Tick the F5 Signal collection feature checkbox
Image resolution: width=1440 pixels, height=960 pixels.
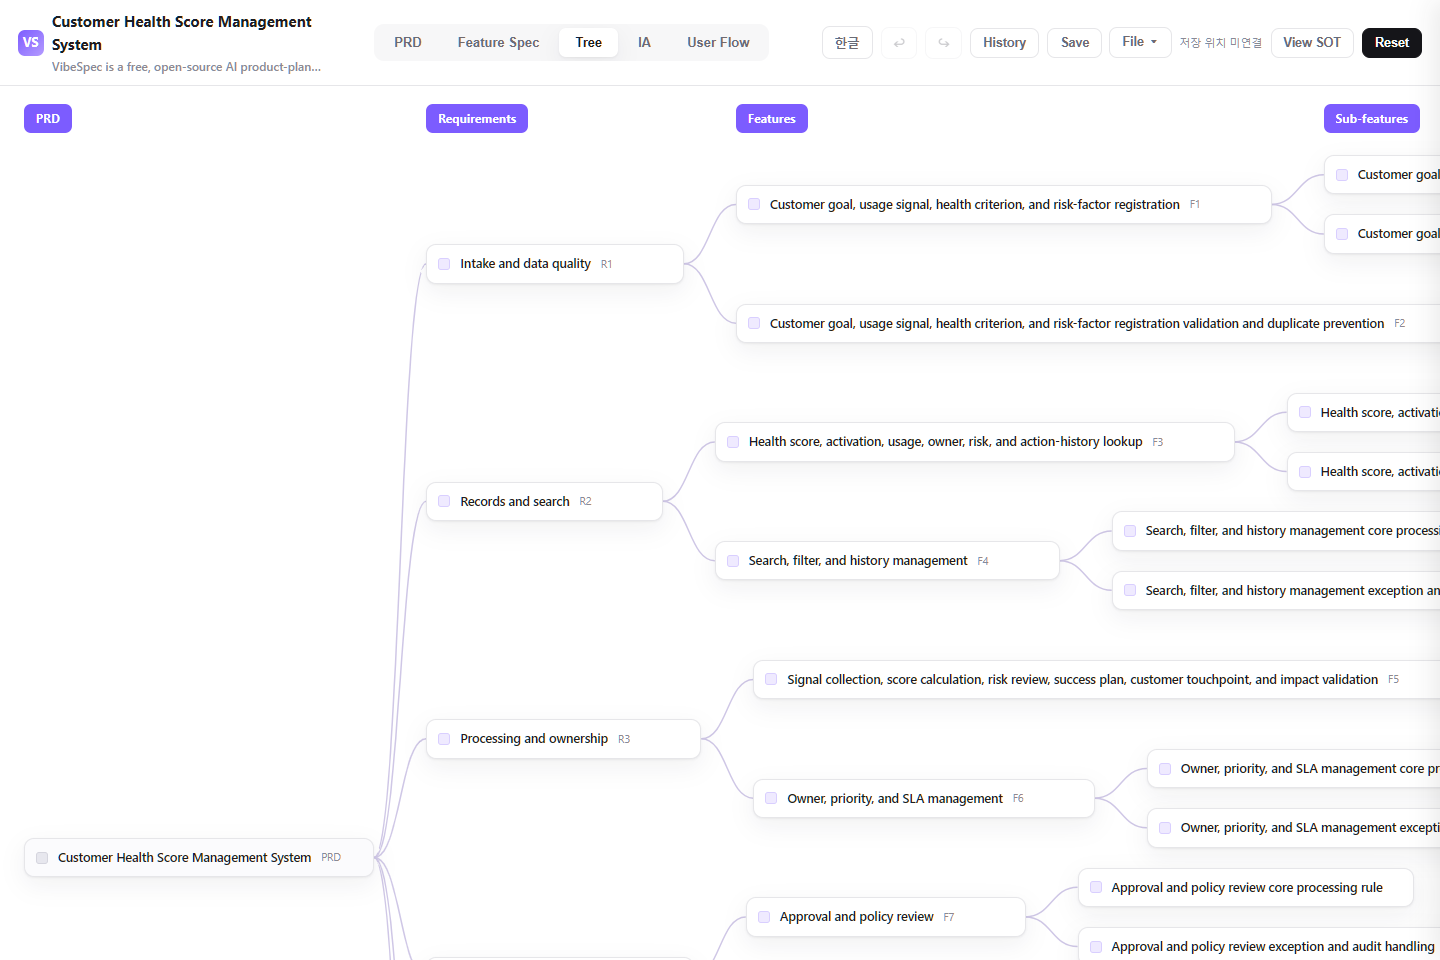tap(771, 680)
